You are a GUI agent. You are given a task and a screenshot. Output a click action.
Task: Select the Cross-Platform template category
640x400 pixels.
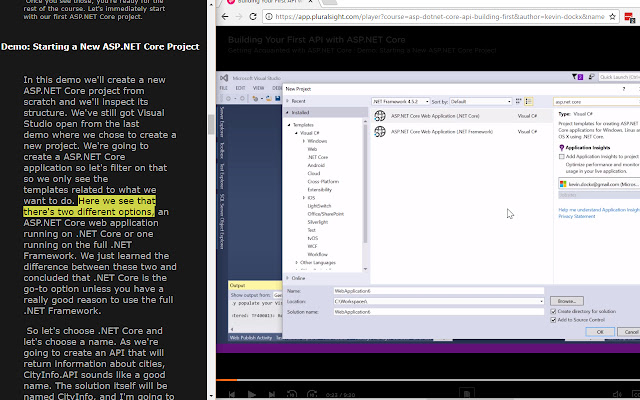[x=323, y=182]
